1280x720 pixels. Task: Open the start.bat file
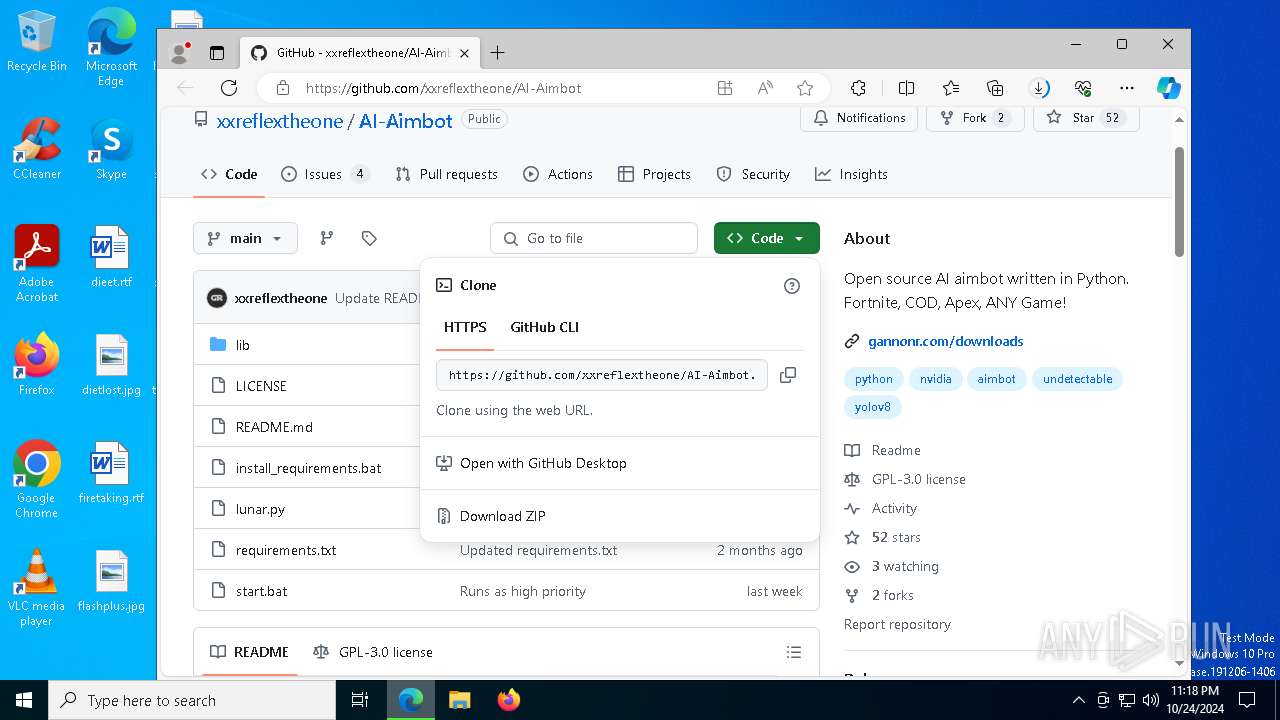tap(261, 591)
